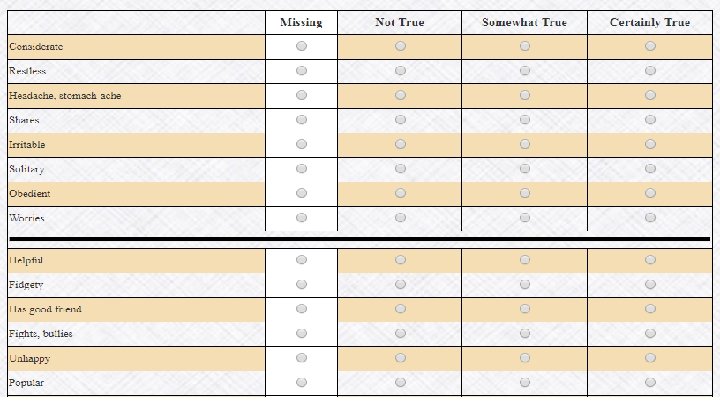Select Certainly True for Restless
720x405 pixels.
tap(650, 70)
